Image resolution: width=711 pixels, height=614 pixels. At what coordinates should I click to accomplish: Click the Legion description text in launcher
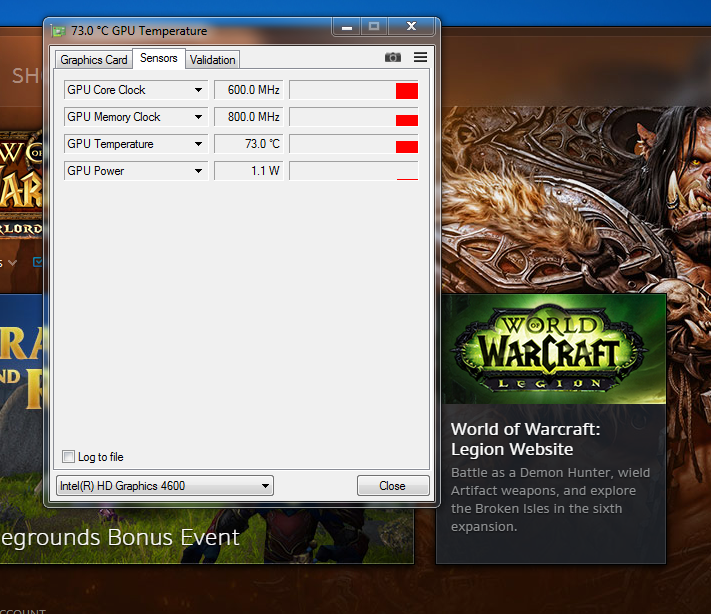[550, 499]
